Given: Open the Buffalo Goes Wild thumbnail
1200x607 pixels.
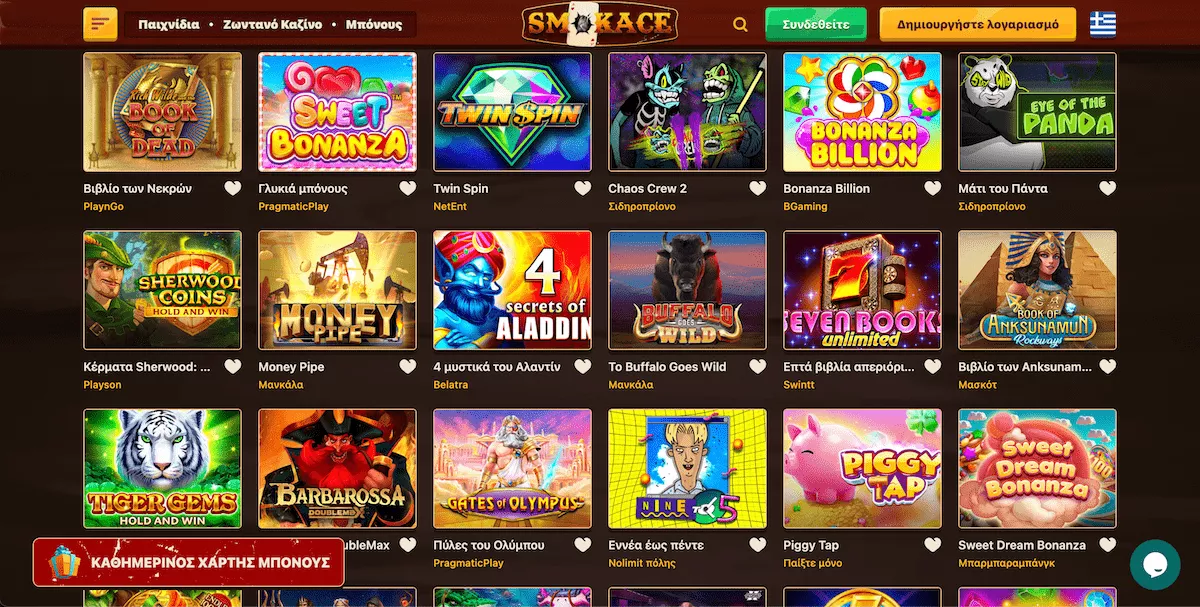Looking at the screenshot, I should [687, 290].
